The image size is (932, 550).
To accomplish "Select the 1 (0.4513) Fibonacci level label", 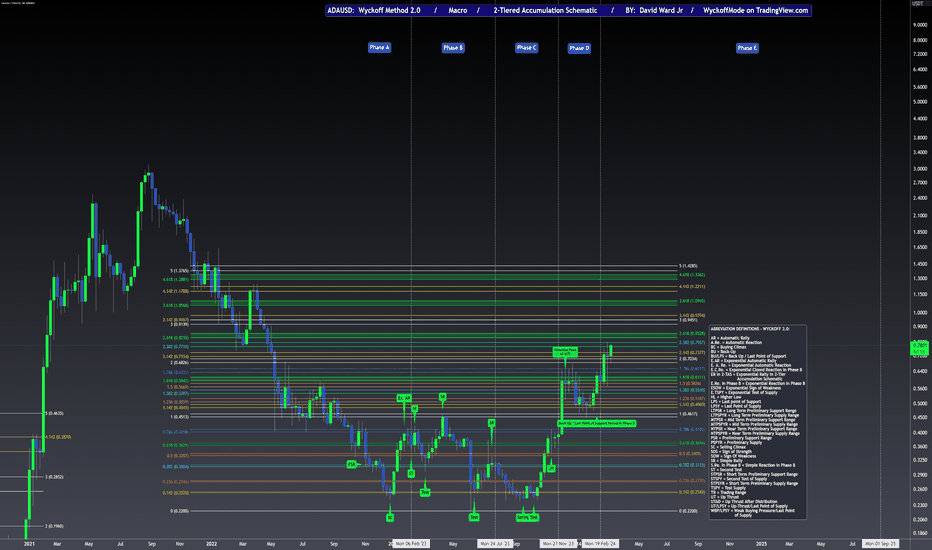I will coord(180,417).
